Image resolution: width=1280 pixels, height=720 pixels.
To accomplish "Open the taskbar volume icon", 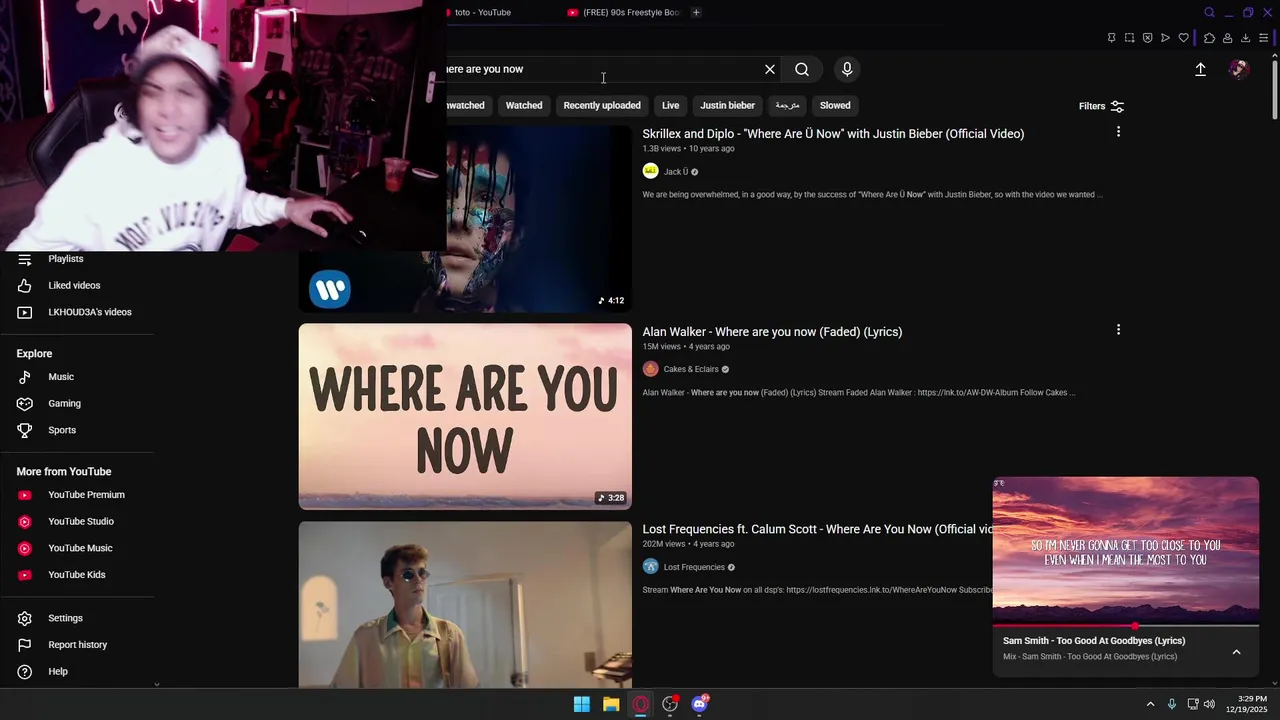I will pyautogui.click(x=1209, y=704).
